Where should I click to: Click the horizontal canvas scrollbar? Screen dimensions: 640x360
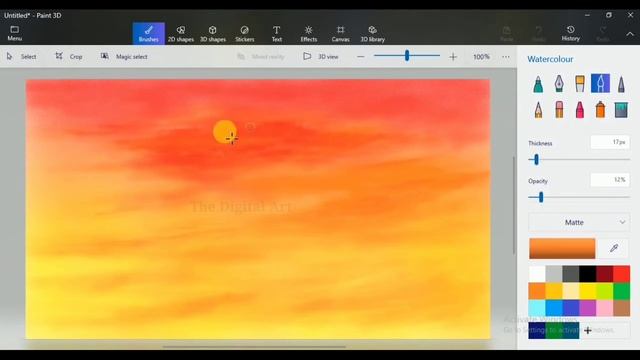[254, 347]
